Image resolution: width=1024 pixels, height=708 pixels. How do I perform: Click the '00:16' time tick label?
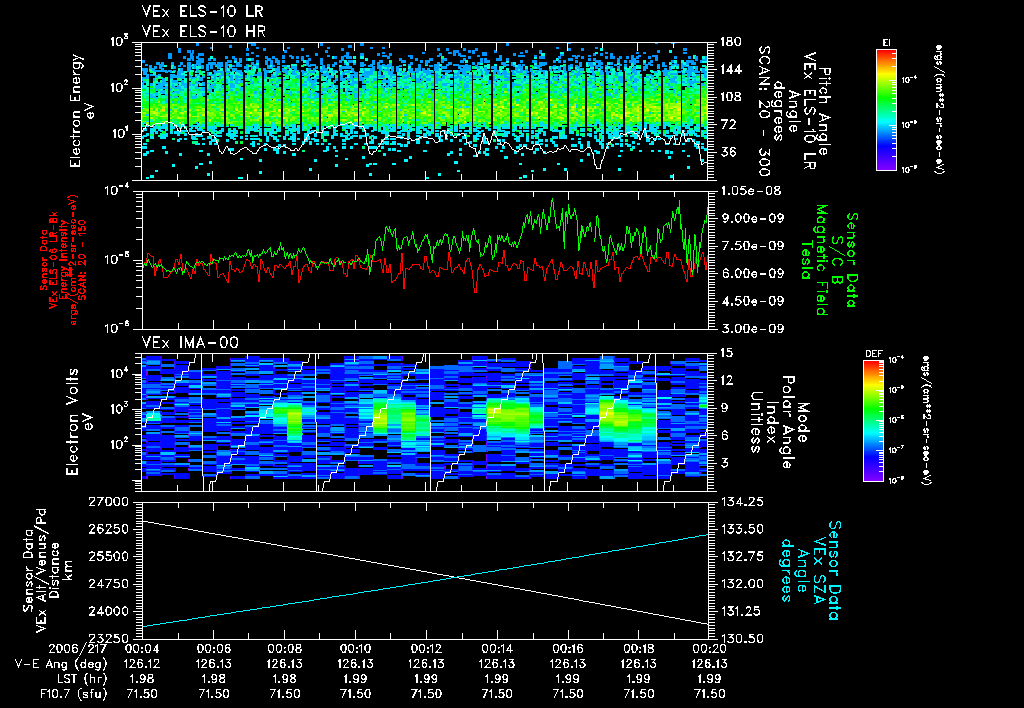click(568, 650)
